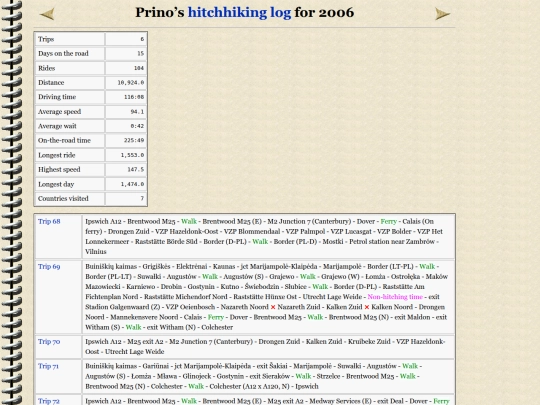540x405 pixels.
Task: Select the longest ride value 1,553.0
Action: click(133, 155)
